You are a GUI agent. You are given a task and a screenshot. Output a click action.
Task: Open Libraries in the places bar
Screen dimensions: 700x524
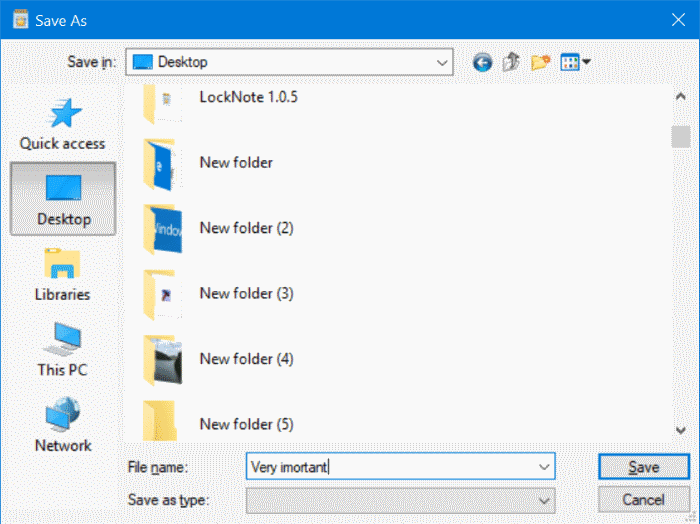62,274
